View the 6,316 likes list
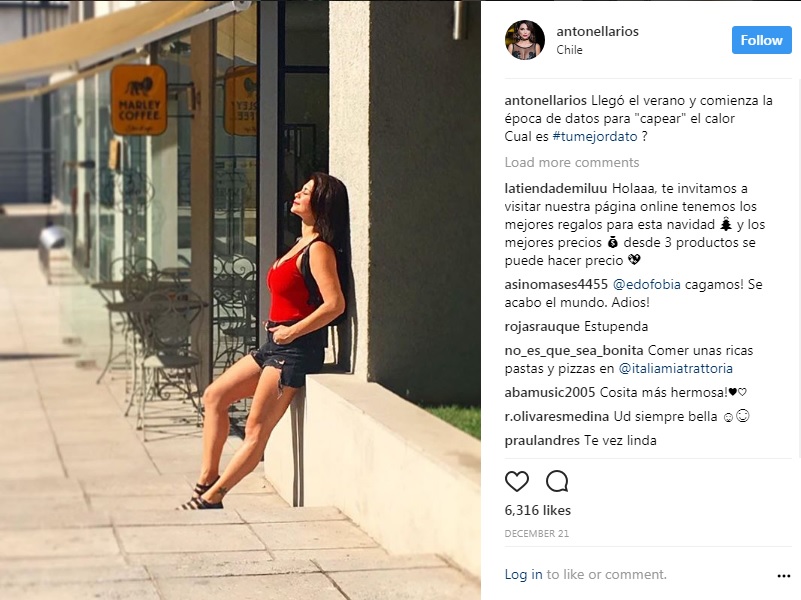This screenshot has height=600, width=801. [x=537, y=510]
